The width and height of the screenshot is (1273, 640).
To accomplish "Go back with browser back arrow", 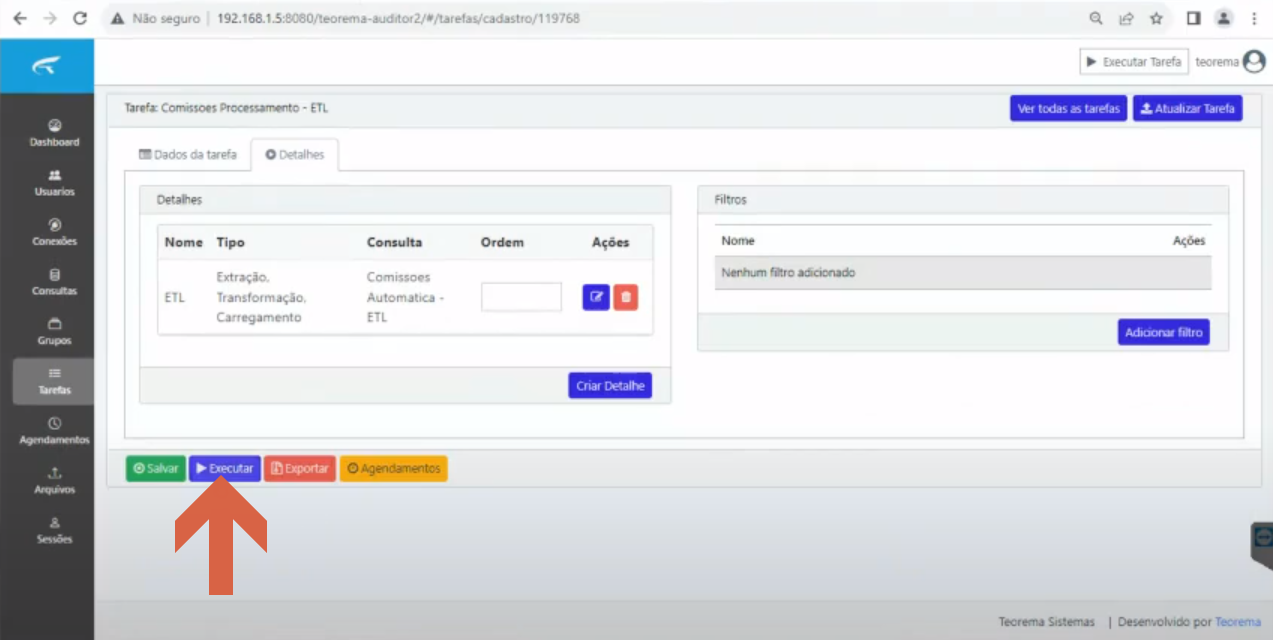I will click(x=20, y=18).
